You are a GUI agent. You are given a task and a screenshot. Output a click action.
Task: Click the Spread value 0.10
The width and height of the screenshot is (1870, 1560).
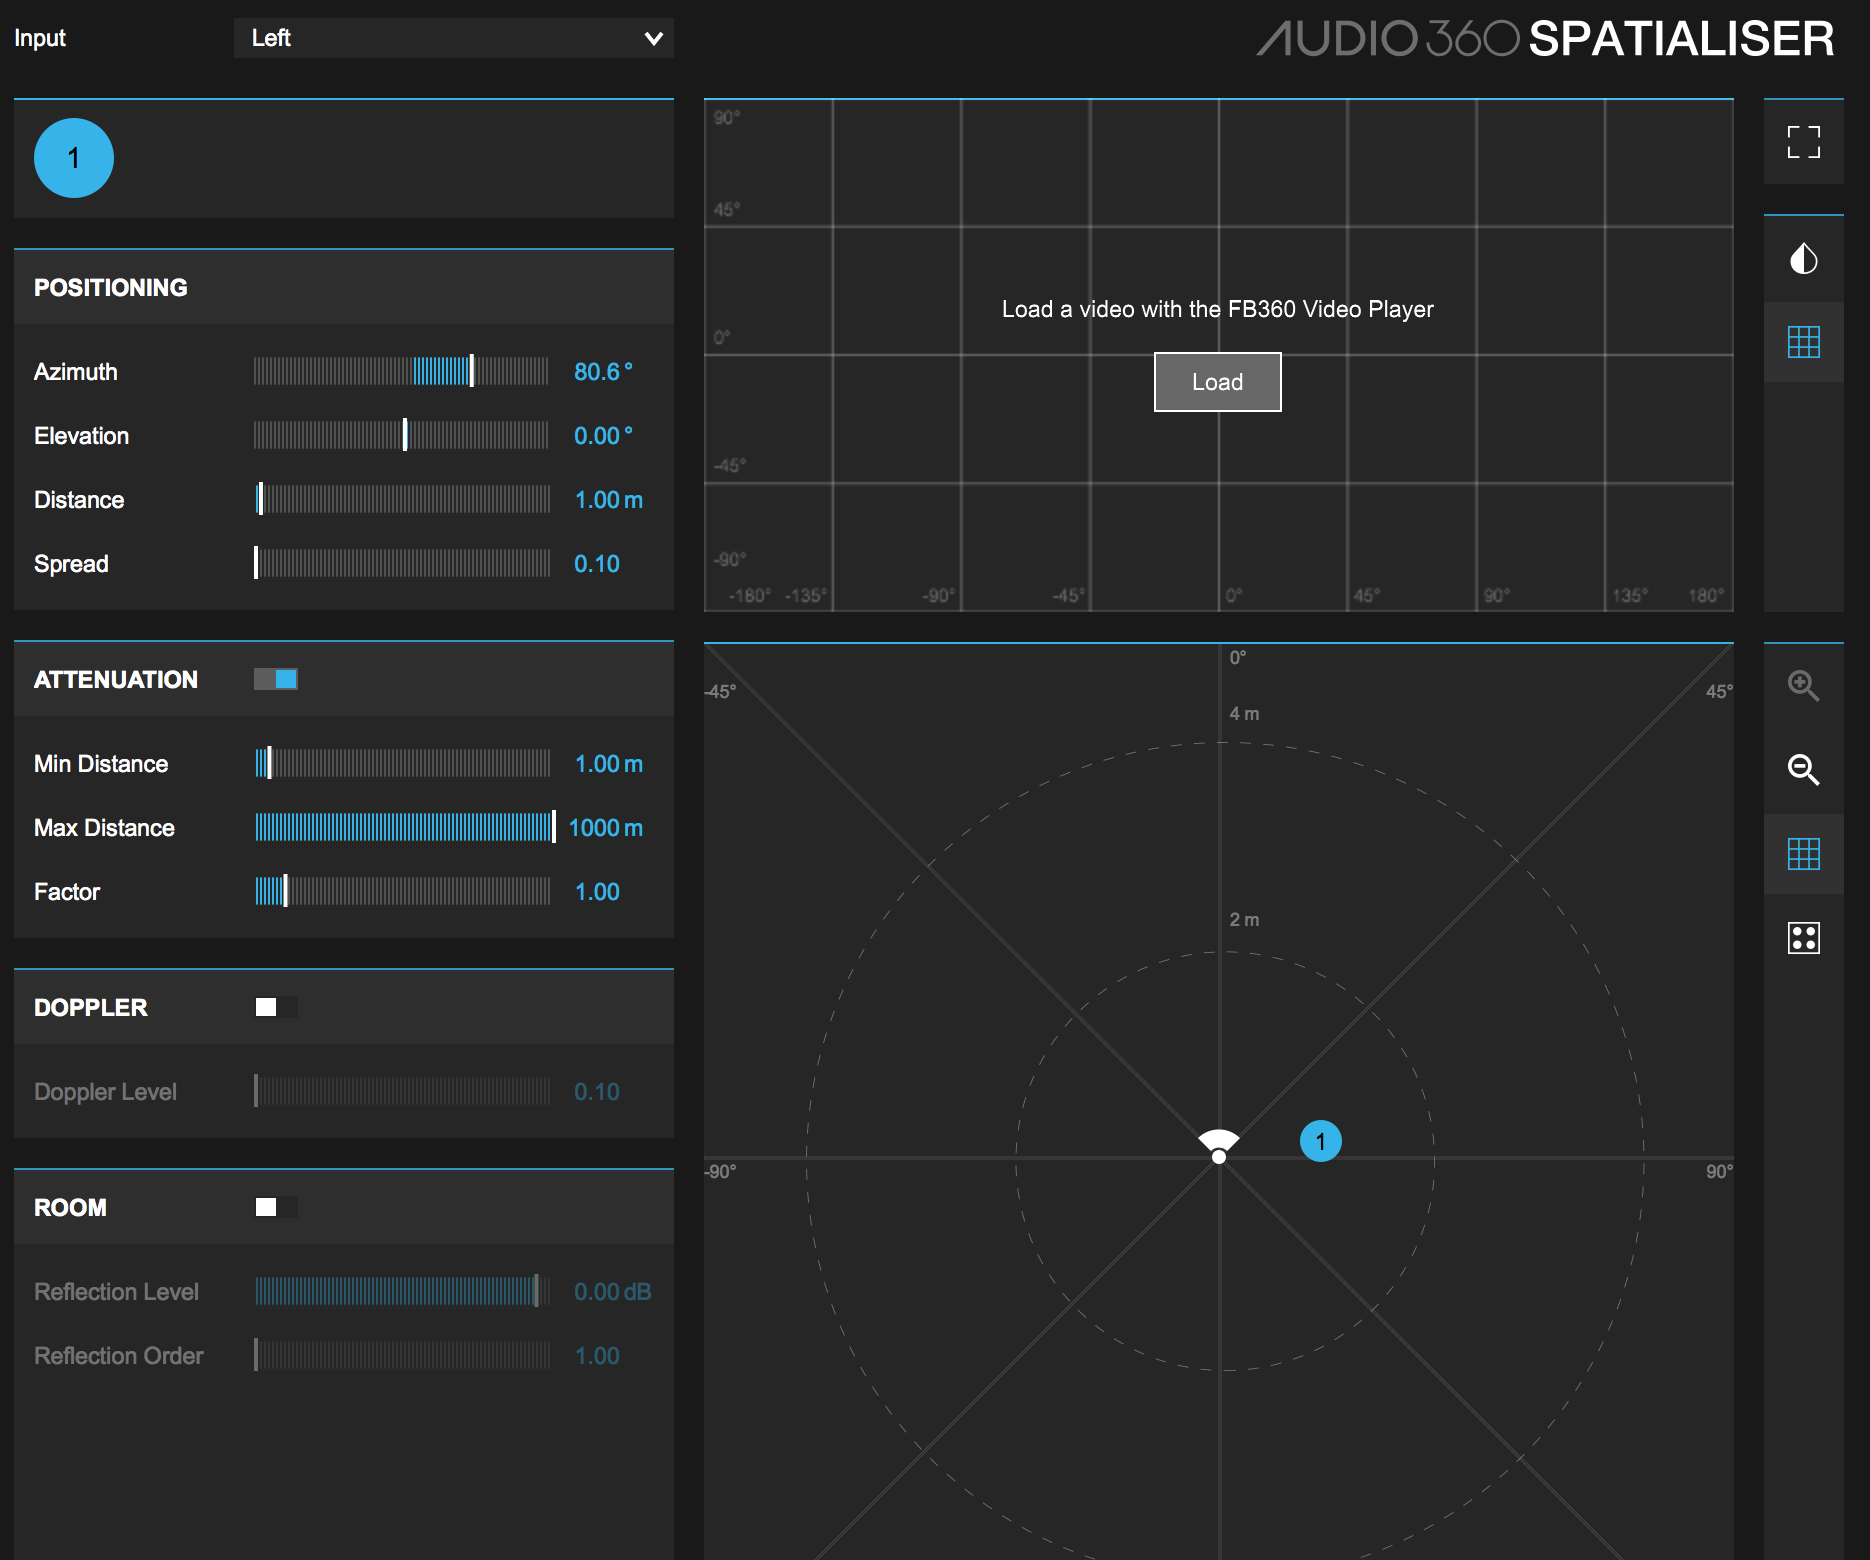point(597,564)
